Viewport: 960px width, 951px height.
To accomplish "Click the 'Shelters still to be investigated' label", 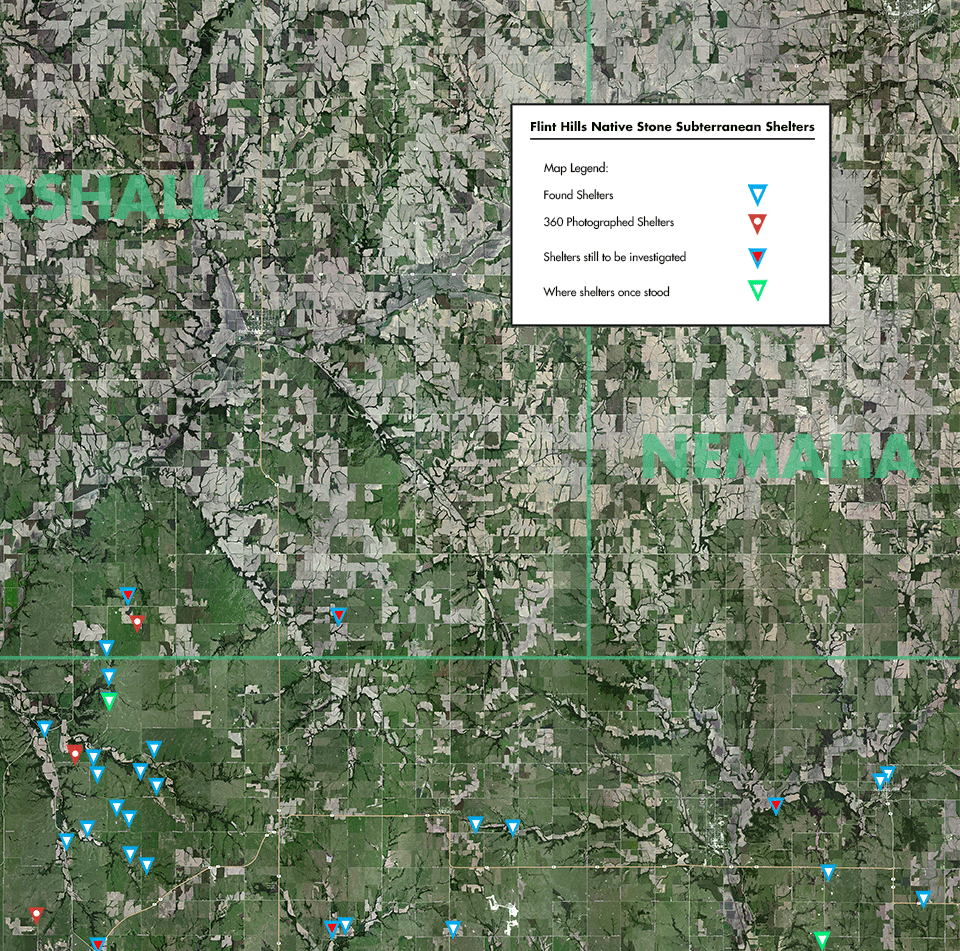I will [615, 257].
